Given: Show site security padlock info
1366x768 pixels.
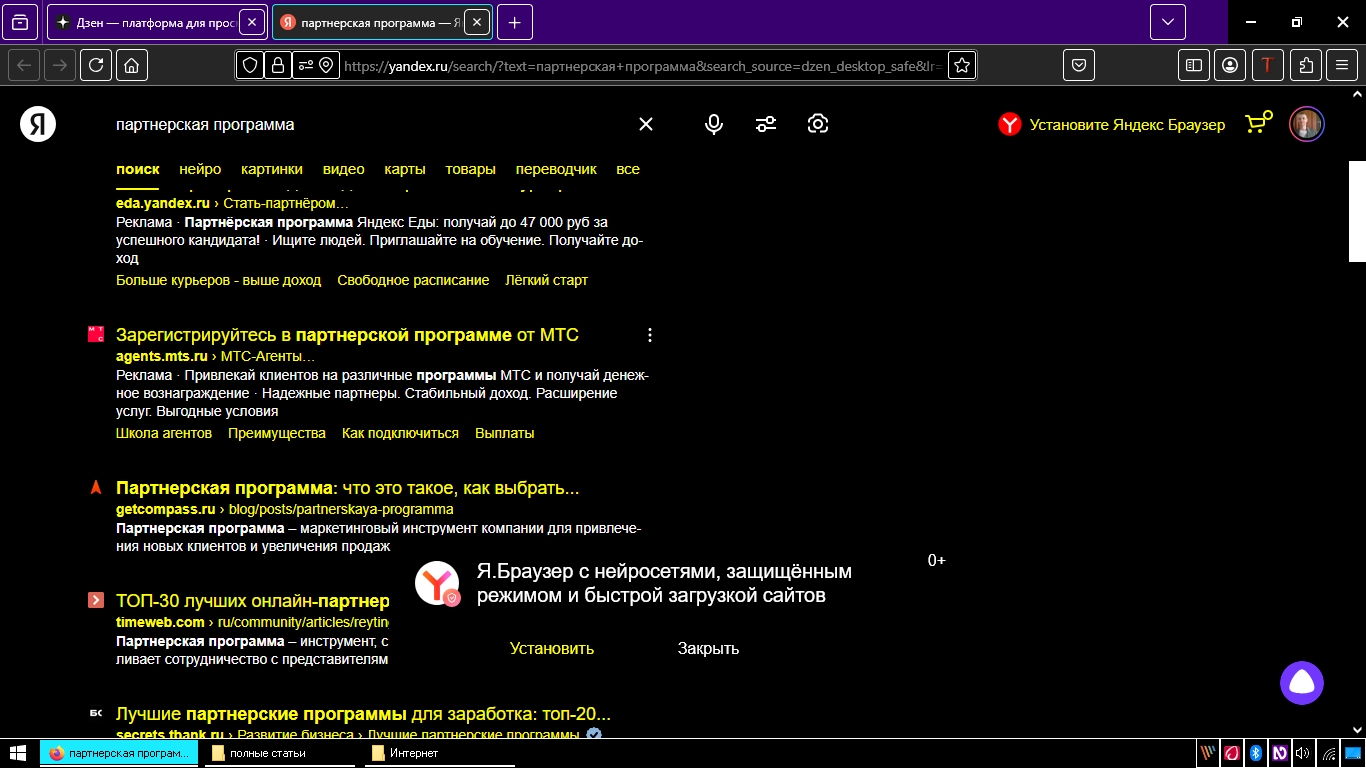Looking at the screenshot, I should [x=277, y=66].
